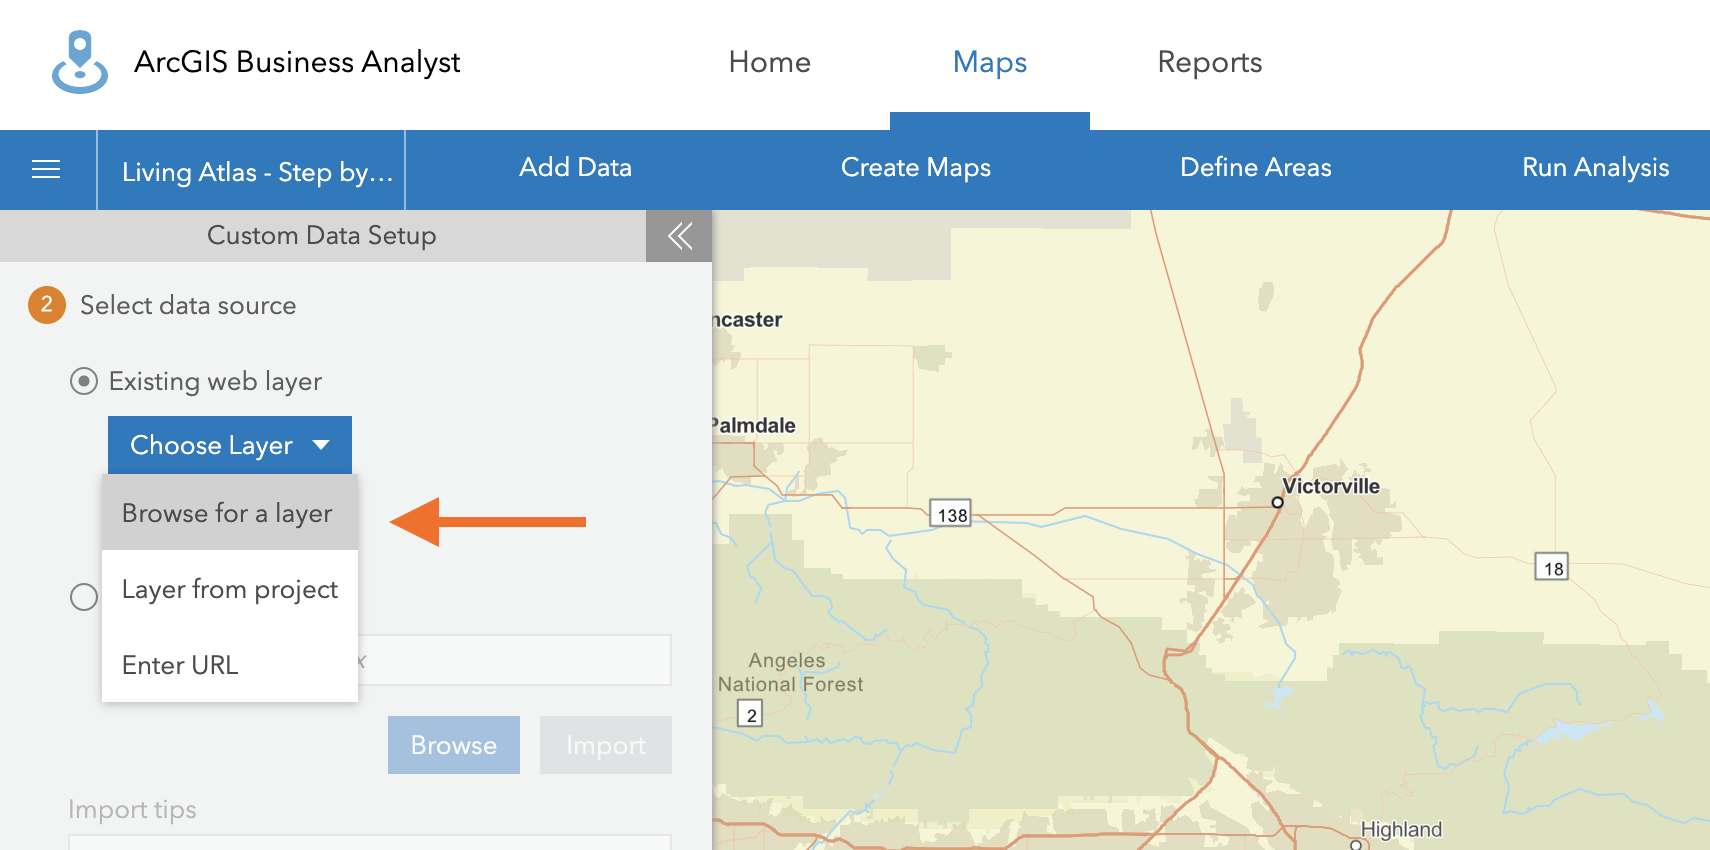The width and height of the screenshot is (1710, 850).
Task: Switch to the Maps tab
Action: [990, 62]
